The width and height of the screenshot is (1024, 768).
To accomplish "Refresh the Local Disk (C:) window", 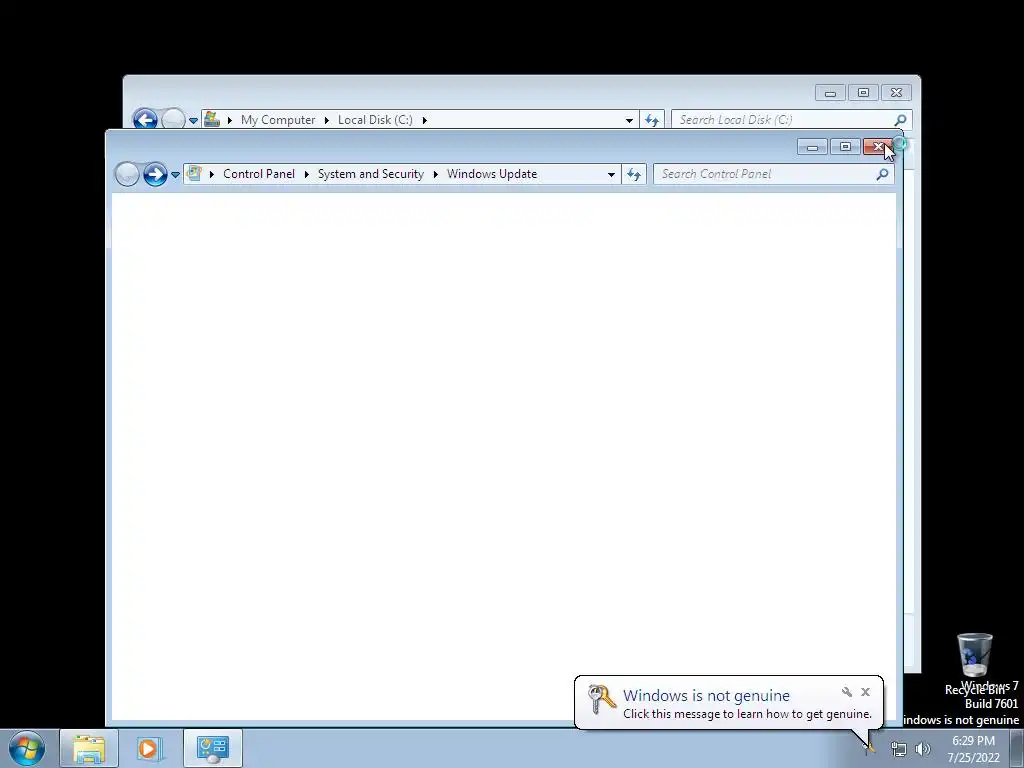I will (x=652, y=120).
